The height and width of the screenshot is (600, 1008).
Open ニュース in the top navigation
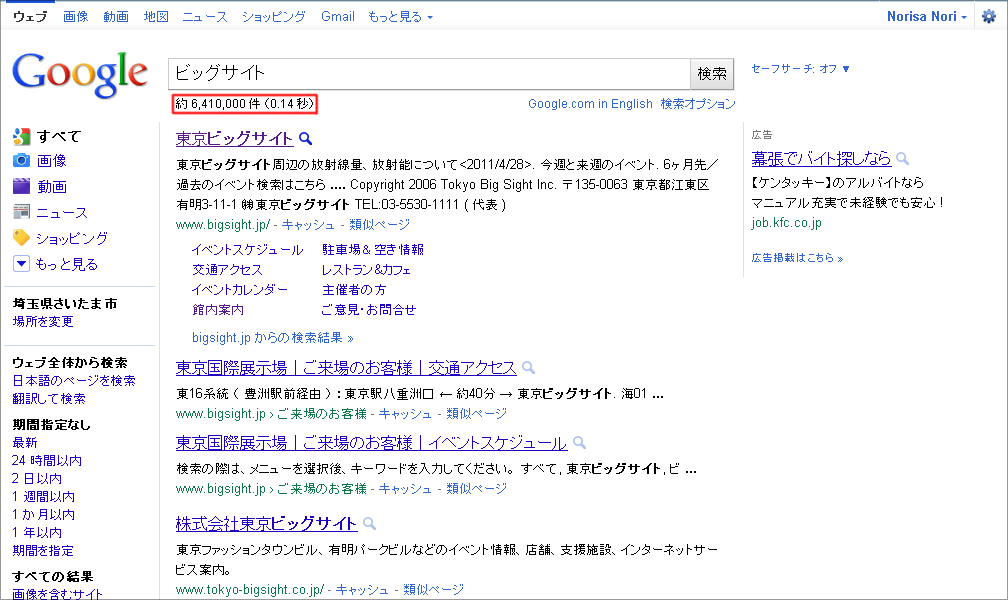click(204, 17)
